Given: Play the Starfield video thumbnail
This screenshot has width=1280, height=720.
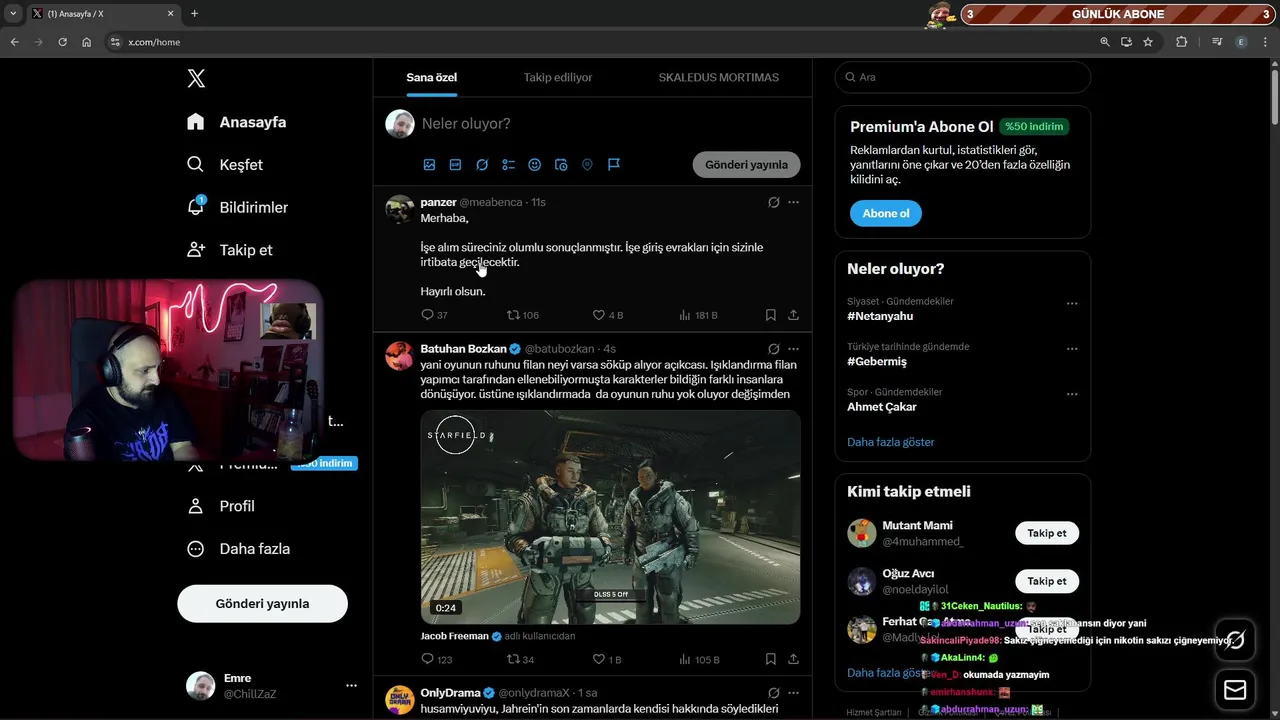Looking at the screenshot, I should [610, 517].
